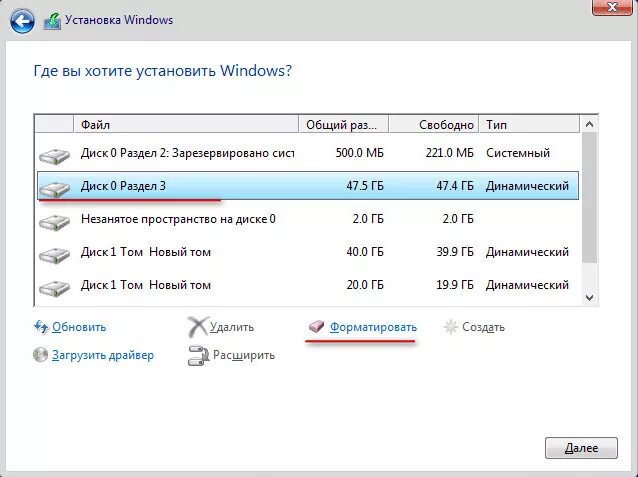
Task: Click the Refresh (Обновить) icon
Action: [x=41, y=327]
